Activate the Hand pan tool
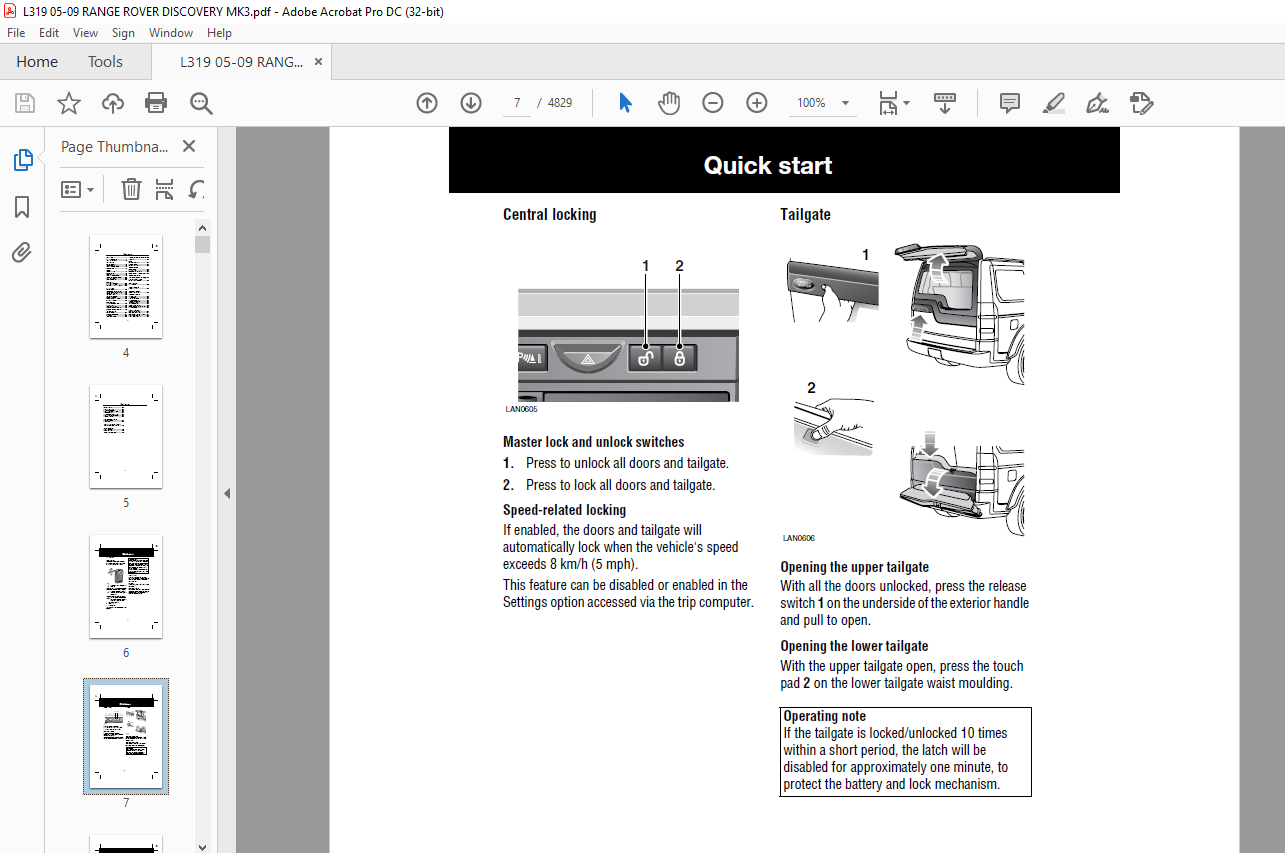This screenshot has width=1285, height=853. click(x=669, y=103)
